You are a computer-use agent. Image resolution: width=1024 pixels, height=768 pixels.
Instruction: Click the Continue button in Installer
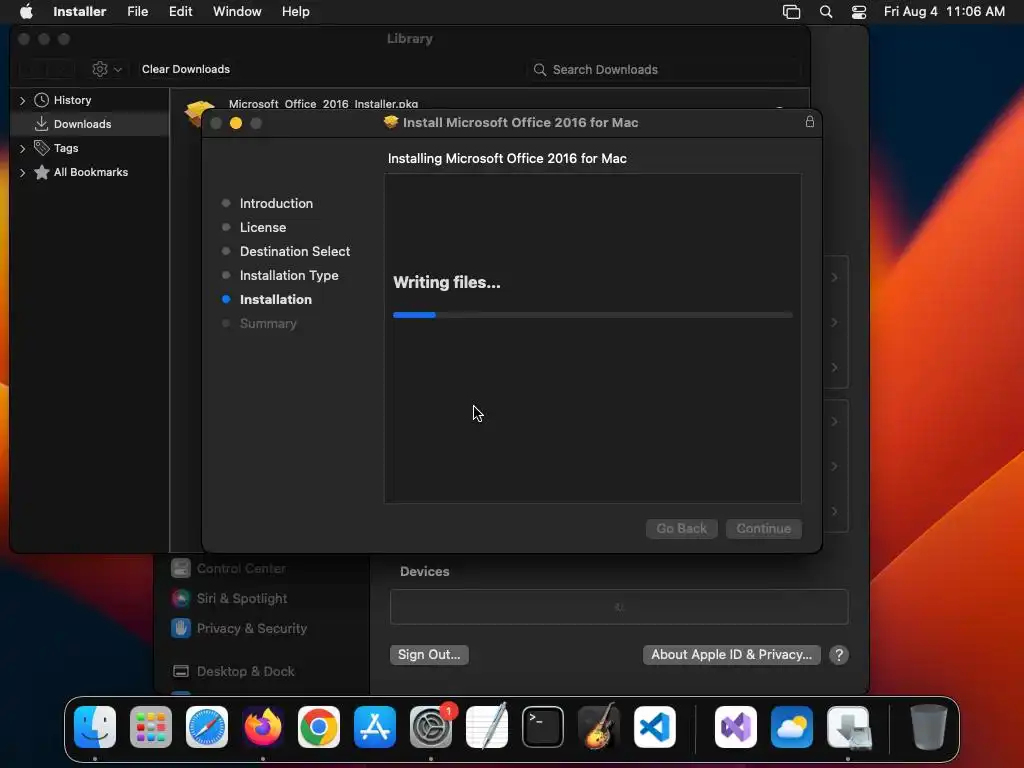click(x=764, y=528)
